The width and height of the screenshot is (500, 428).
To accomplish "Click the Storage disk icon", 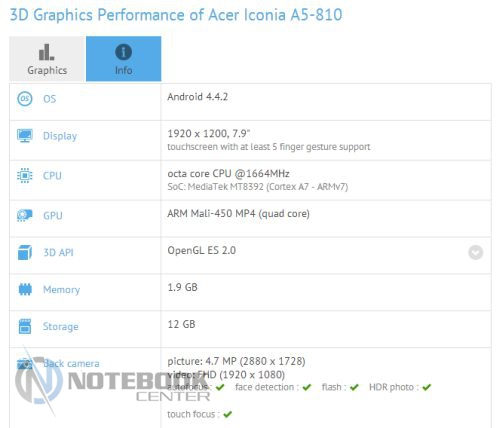I will coord(25,326).
